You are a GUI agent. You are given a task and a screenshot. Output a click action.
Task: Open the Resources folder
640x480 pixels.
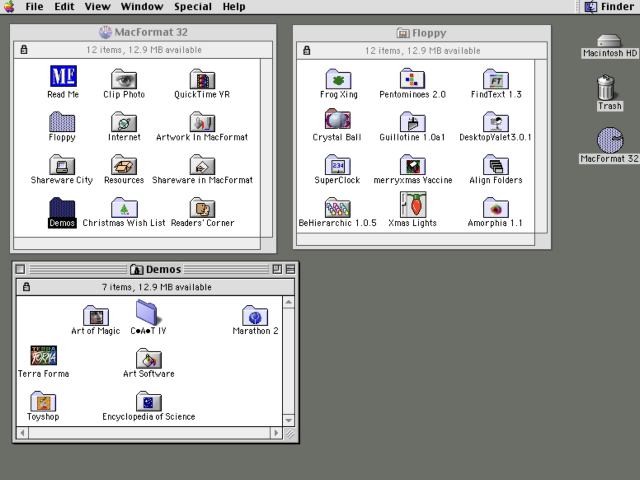[x=124, y=164]
